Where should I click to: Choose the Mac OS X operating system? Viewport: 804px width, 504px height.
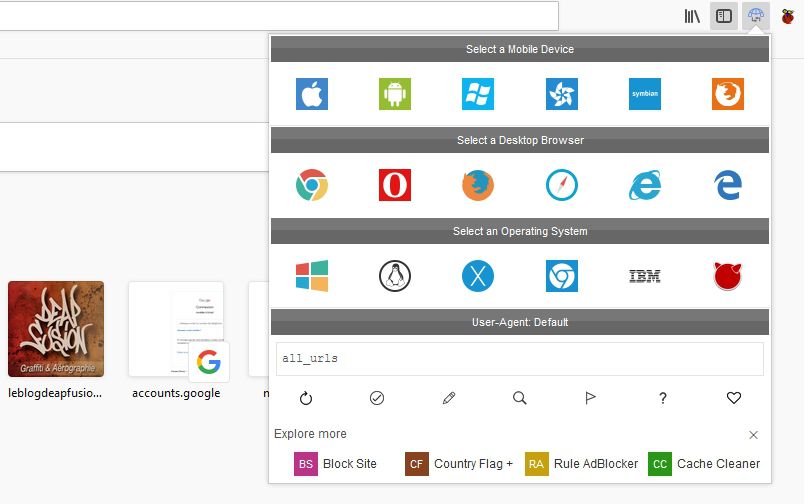[478, 276]
